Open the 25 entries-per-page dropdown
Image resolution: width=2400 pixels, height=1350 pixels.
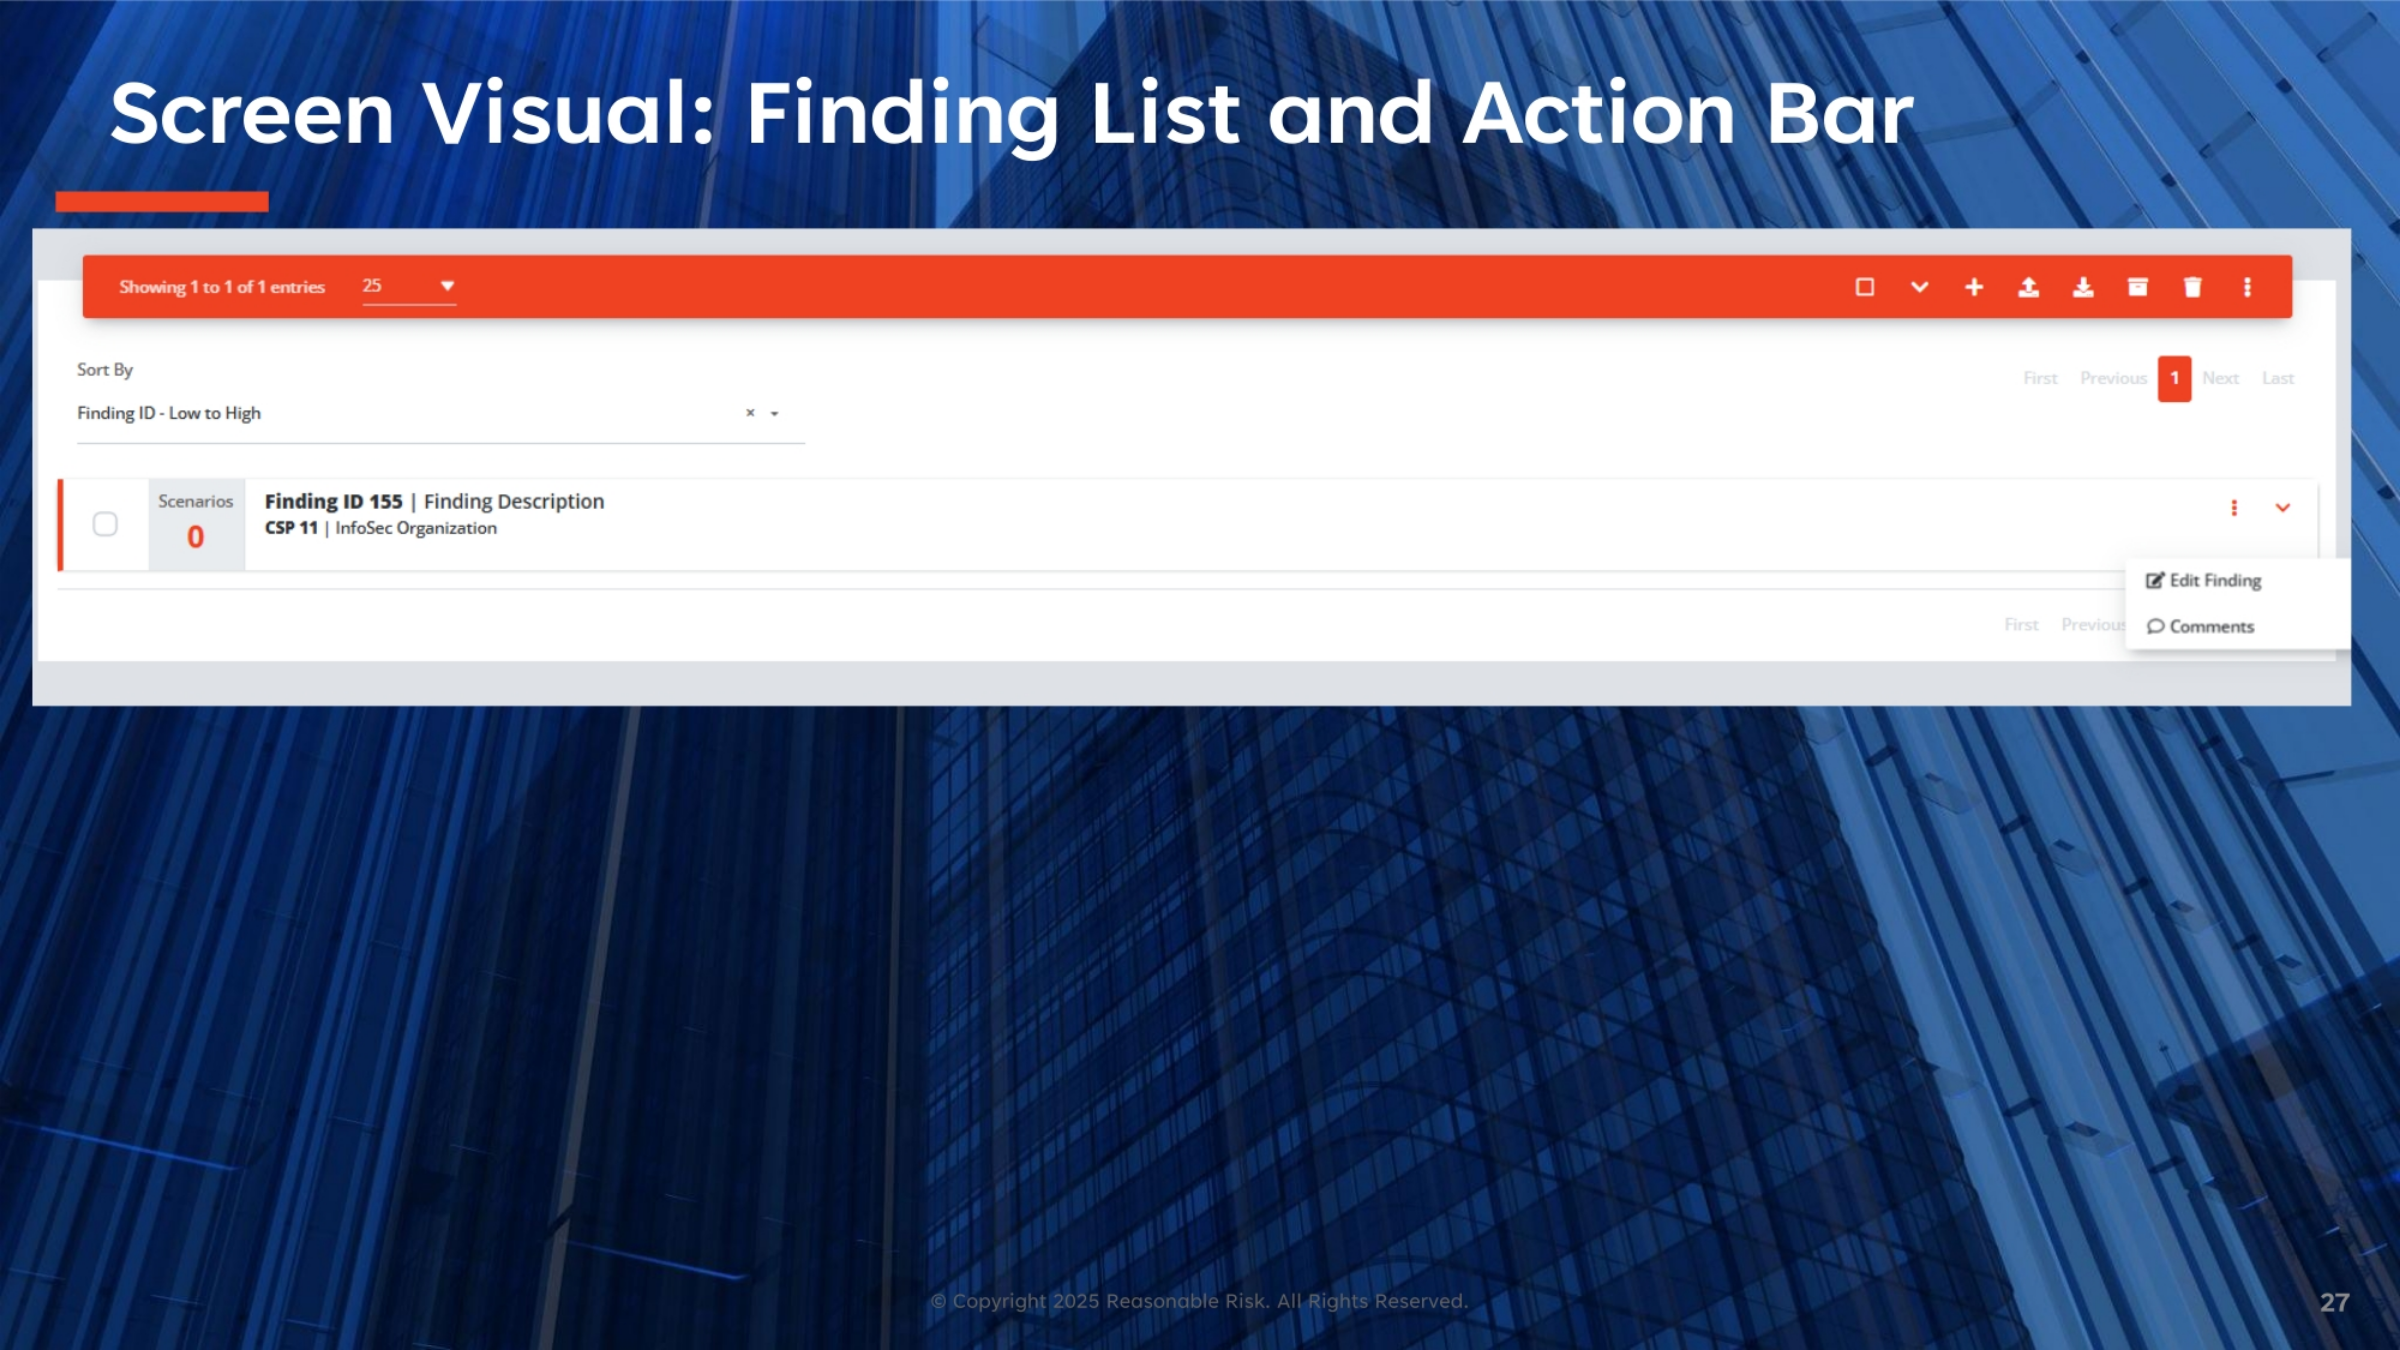point(409,286)
